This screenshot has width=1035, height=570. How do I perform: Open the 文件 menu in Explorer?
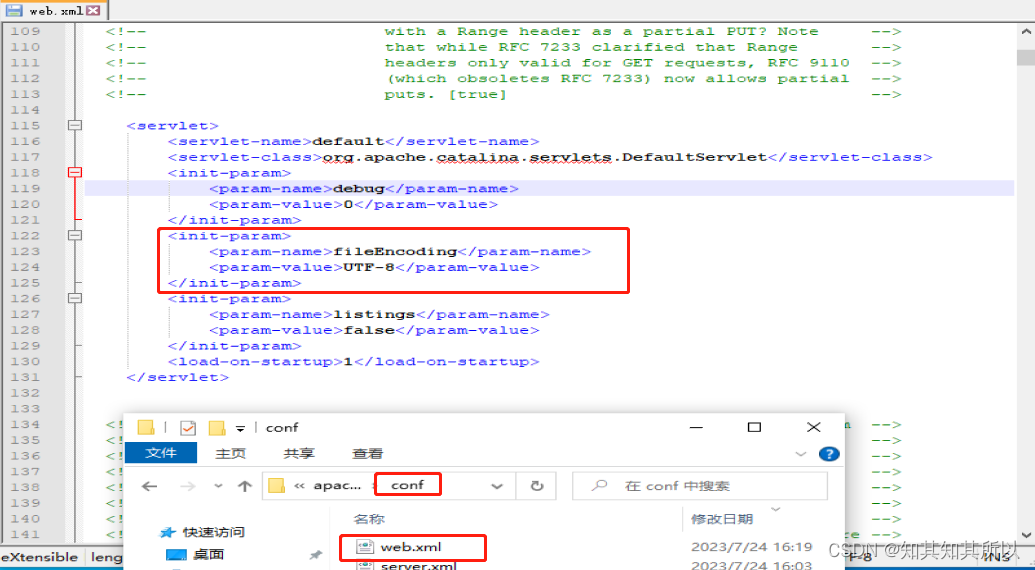pyautogui.click(x=161, y=453)
